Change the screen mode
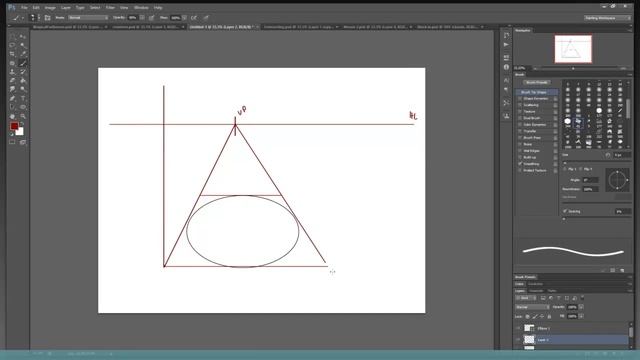Screen dimensions: 640x360 tap(23, 142)
